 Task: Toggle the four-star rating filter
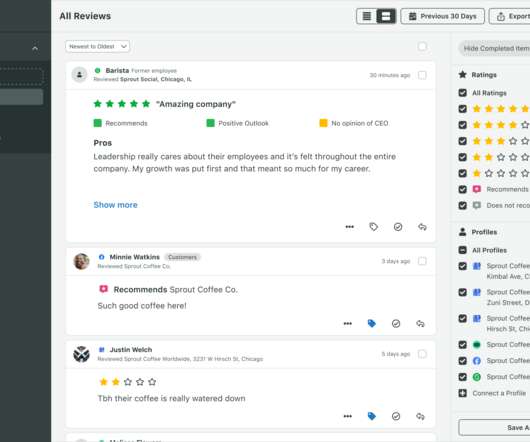462,125
